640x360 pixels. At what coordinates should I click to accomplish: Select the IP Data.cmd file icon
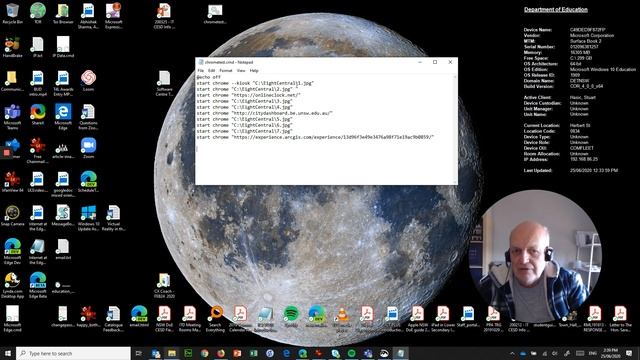click(x=63, y=47)
